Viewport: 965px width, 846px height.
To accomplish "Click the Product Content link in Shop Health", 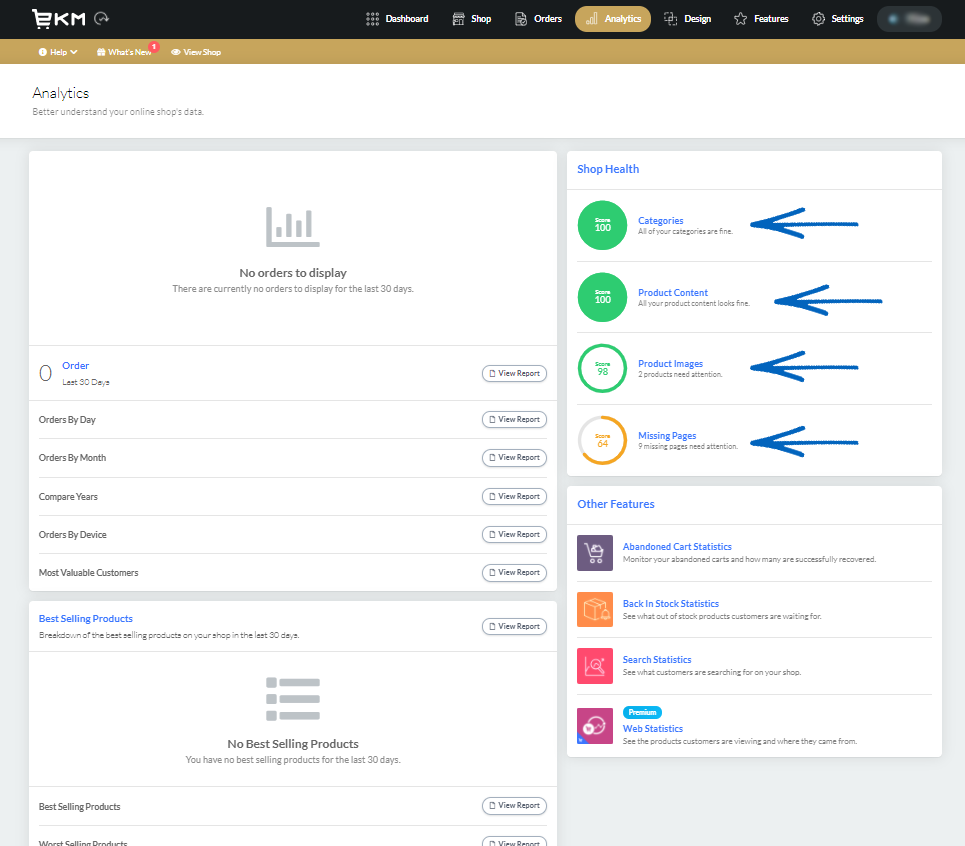I will 672,292.
